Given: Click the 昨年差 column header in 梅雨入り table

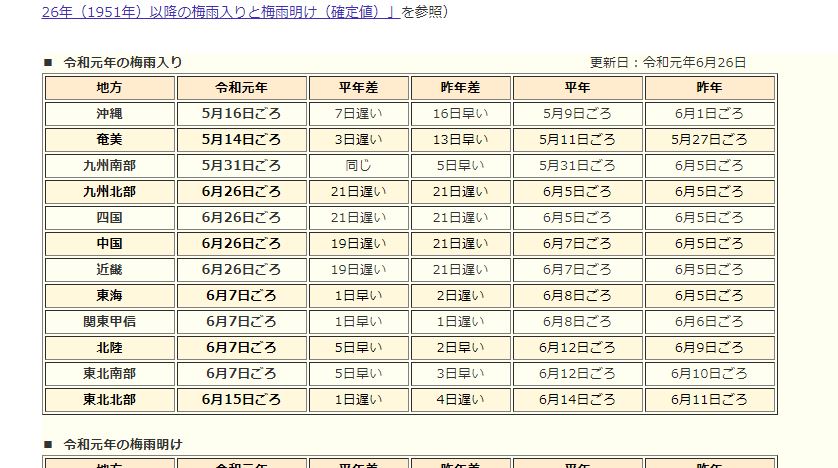Looking at the screenshot, I should click(460, 88).
